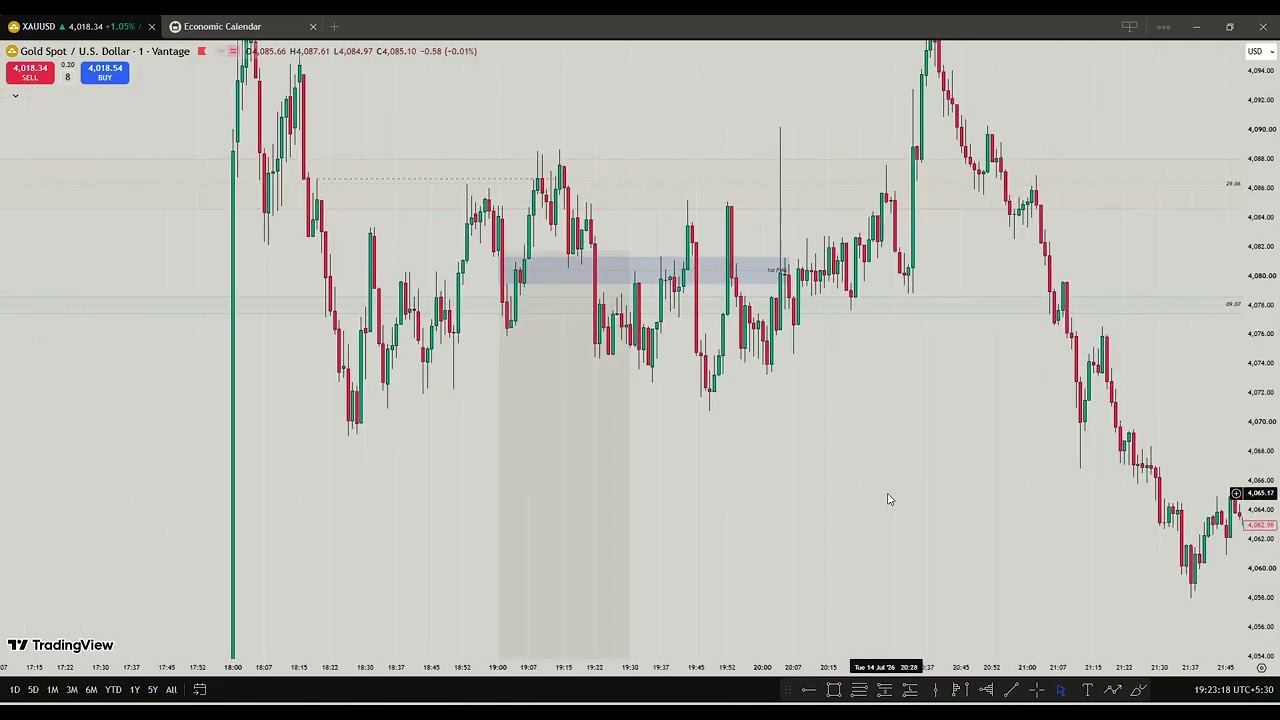This screenshot has height=720, width=1280.
Task: Select the parallel lines drawing tool
Action: 859,690
